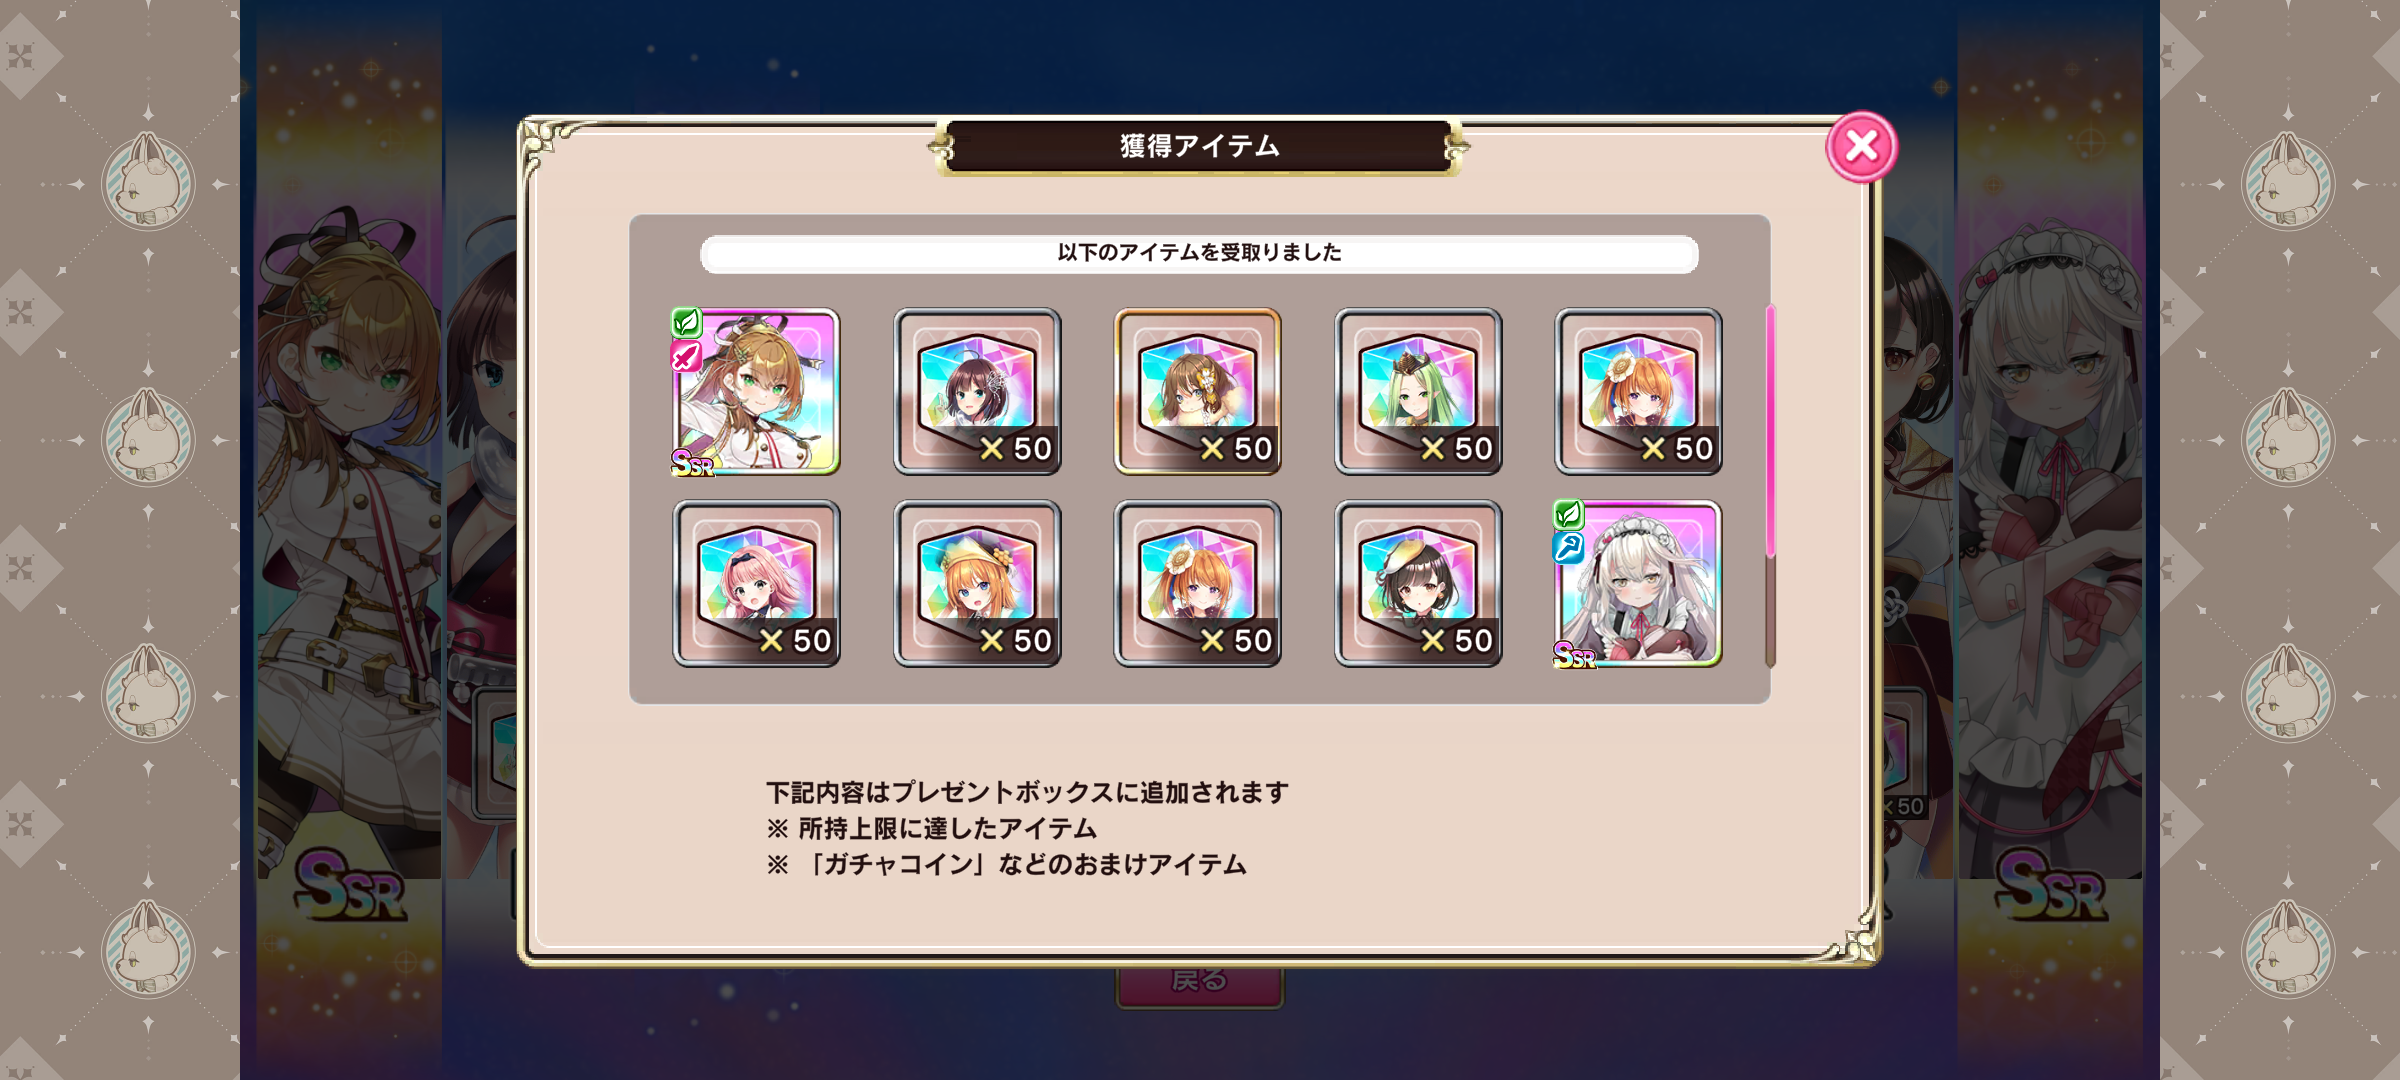Select the SSR orange-haired green-eyed character card
Viewport: 2400px width, 1080px height.
(756, 391)
